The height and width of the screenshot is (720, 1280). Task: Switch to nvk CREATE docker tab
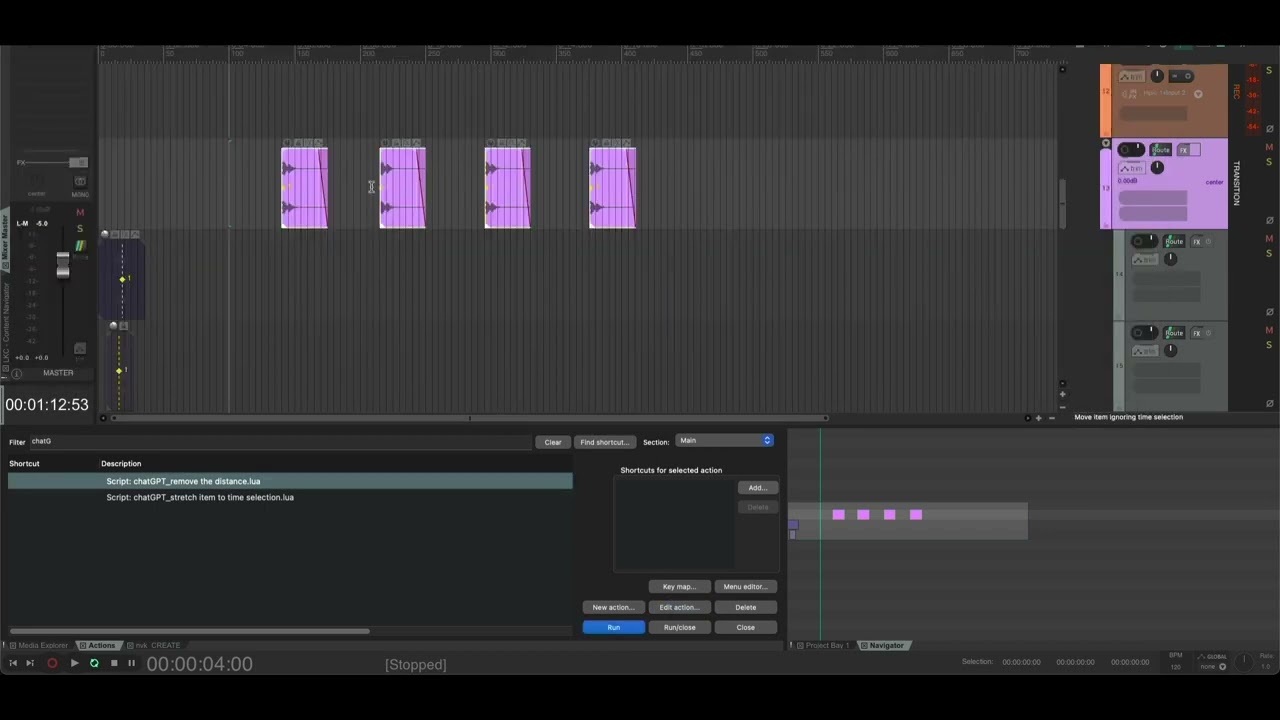(154, 645)
